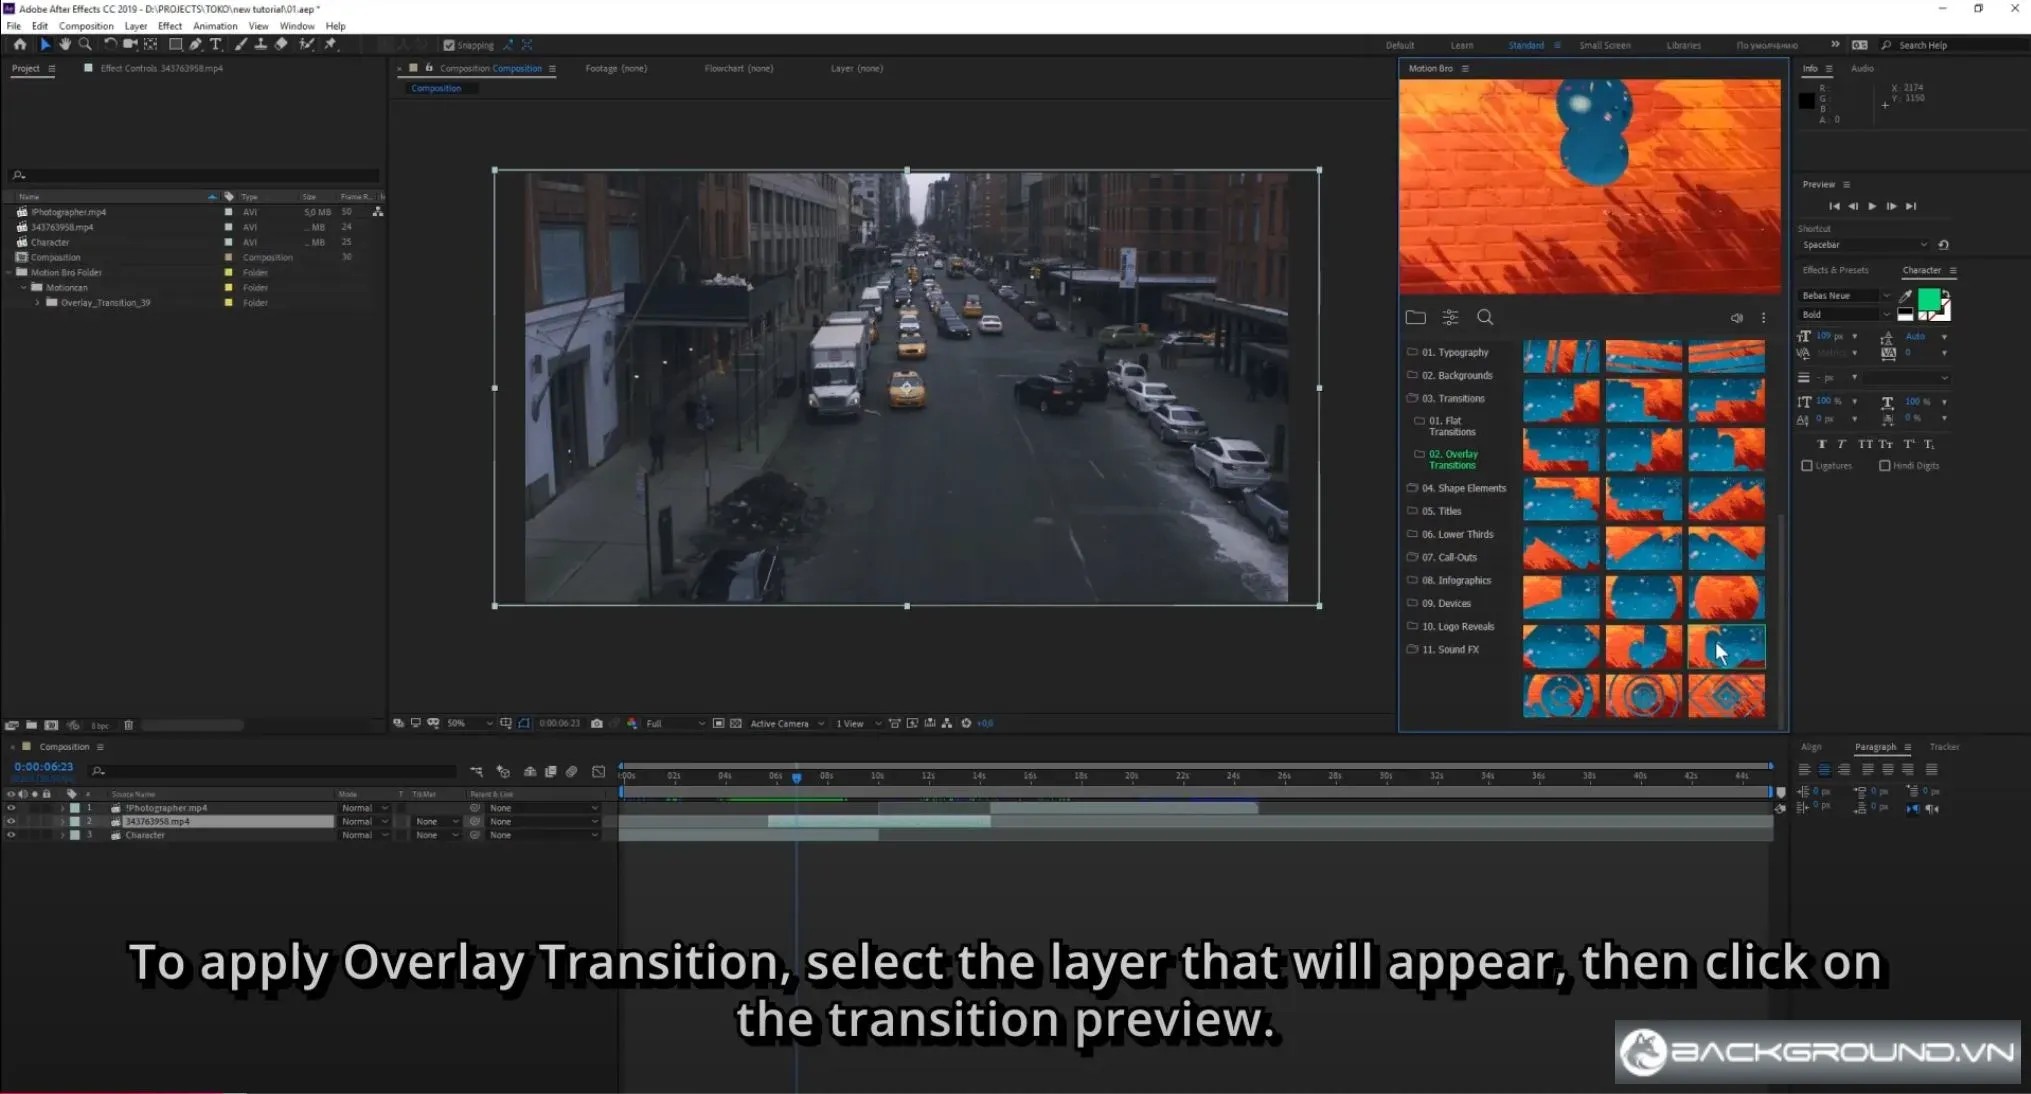Open the Effect menu
Screen dimensions: 2031x1094
click(x=170, y=26)
